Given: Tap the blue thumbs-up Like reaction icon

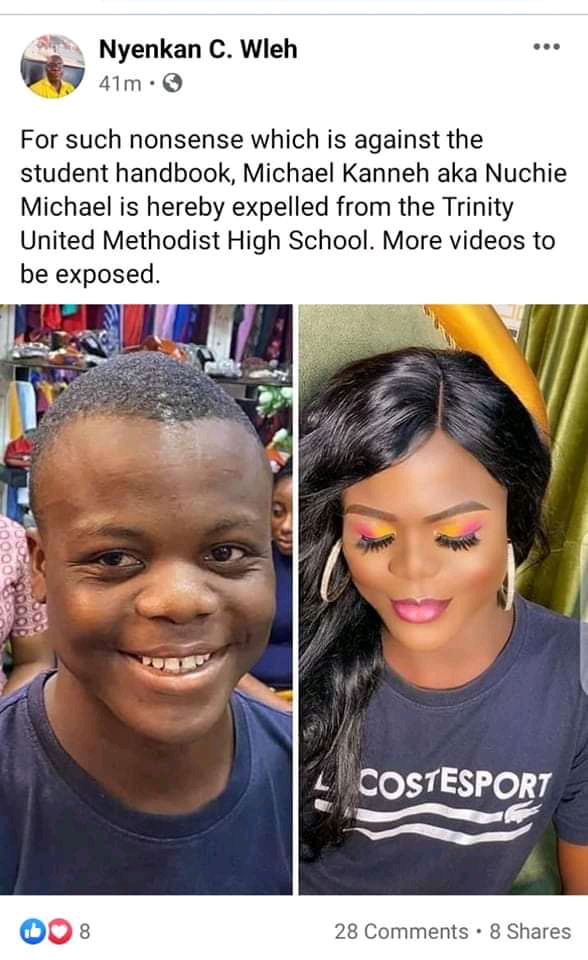Looking at the screenshot, I should pos(33,931).
